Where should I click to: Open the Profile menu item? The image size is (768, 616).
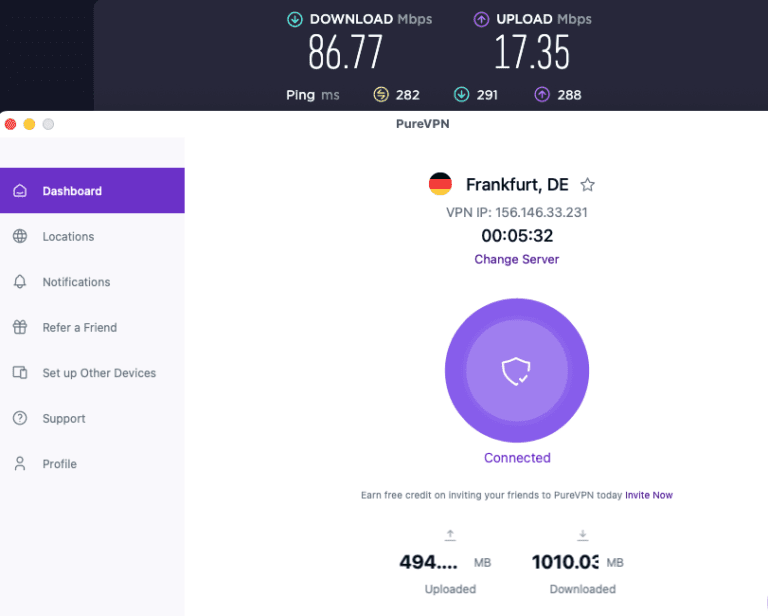tap(92, 464)
